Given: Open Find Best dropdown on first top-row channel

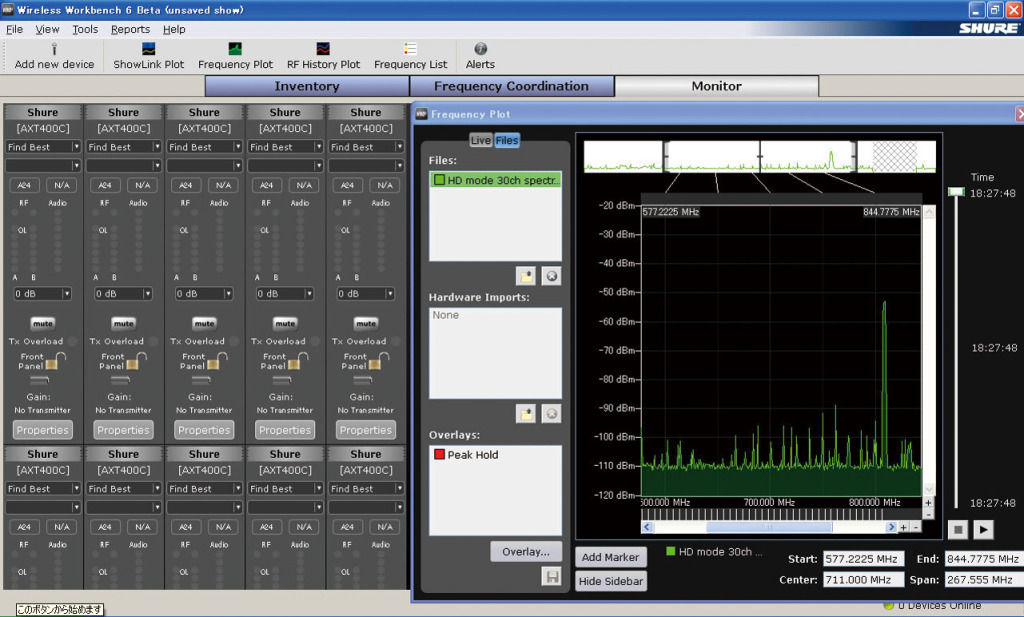Looking at the screenshot, I should [x=43, y=147].
